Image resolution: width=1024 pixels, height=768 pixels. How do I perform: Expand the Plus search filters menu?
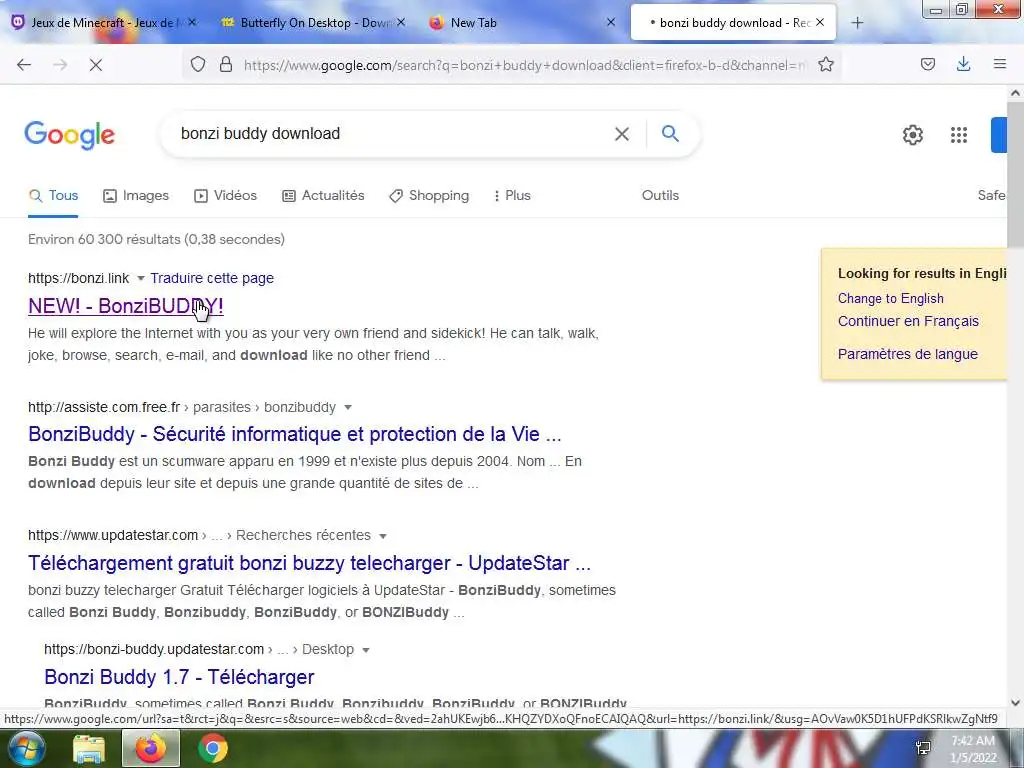pyautogui.click(x=512, y=196)
